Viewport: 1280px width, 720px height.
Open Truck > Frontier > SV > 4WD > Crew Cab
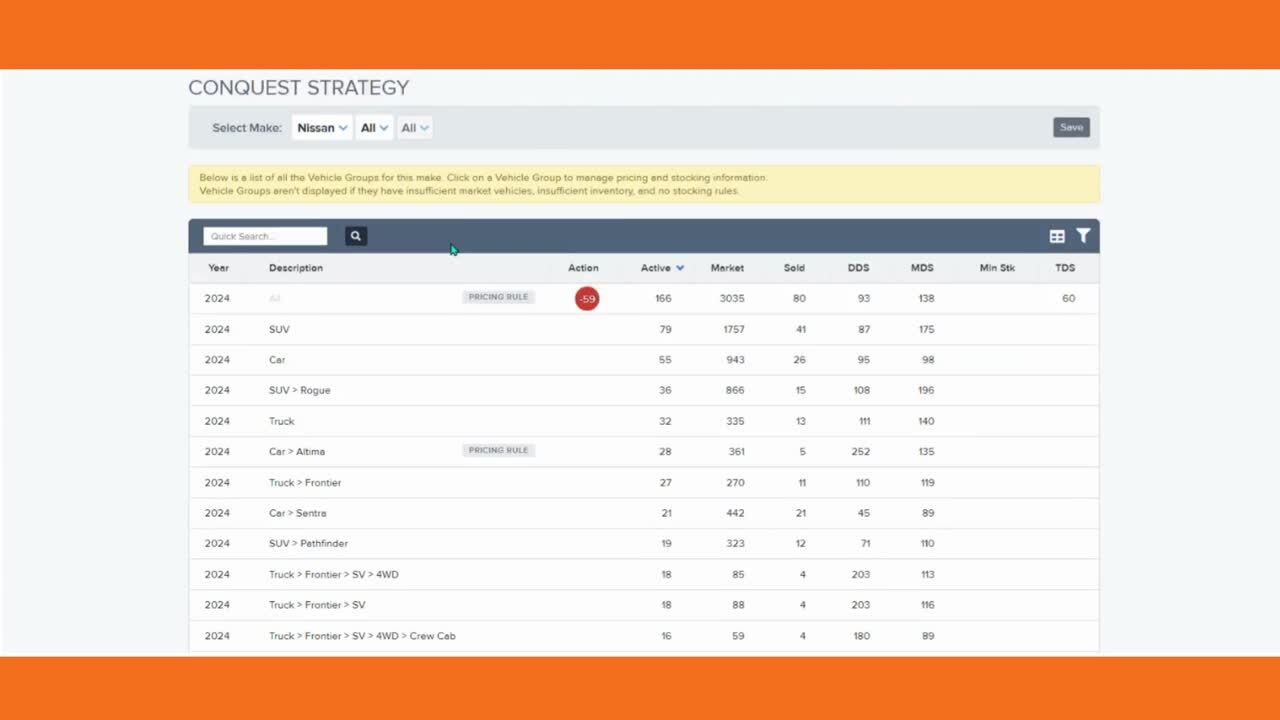362,636
